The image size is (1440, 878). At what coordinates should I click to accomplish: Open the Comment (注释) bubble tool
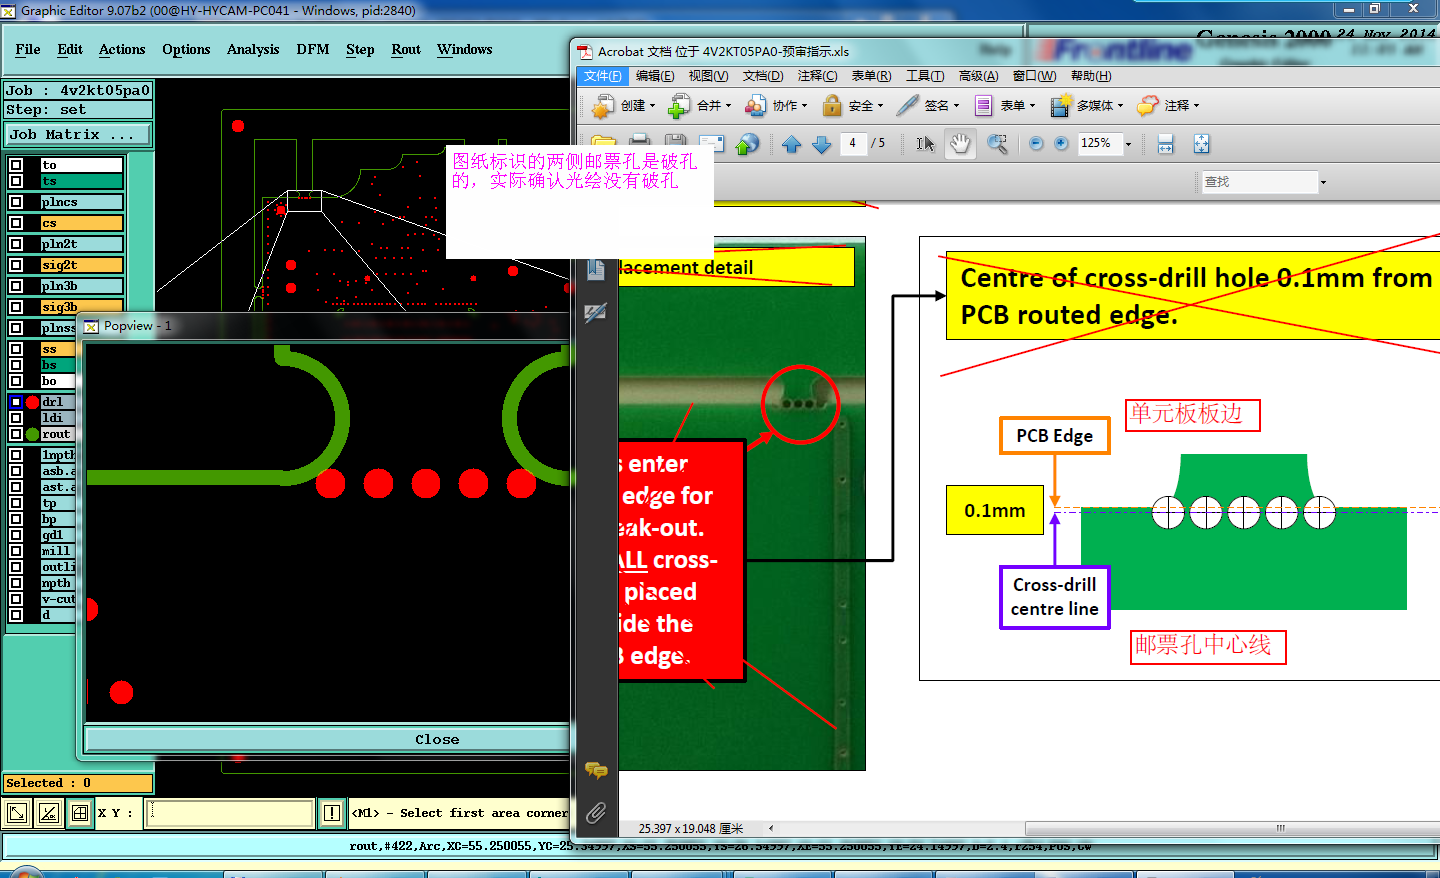(1168, 105)
